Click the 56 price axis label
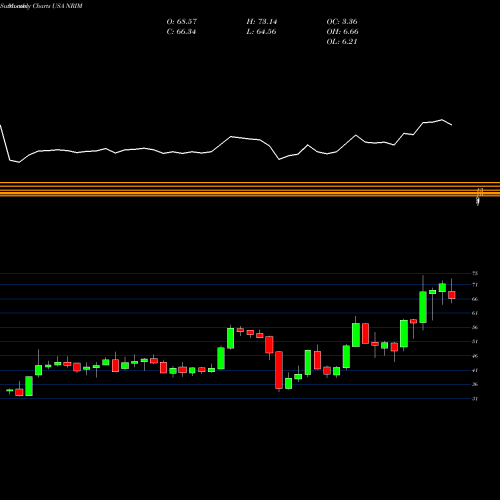500x500 pixels. (x=475, y=327)
